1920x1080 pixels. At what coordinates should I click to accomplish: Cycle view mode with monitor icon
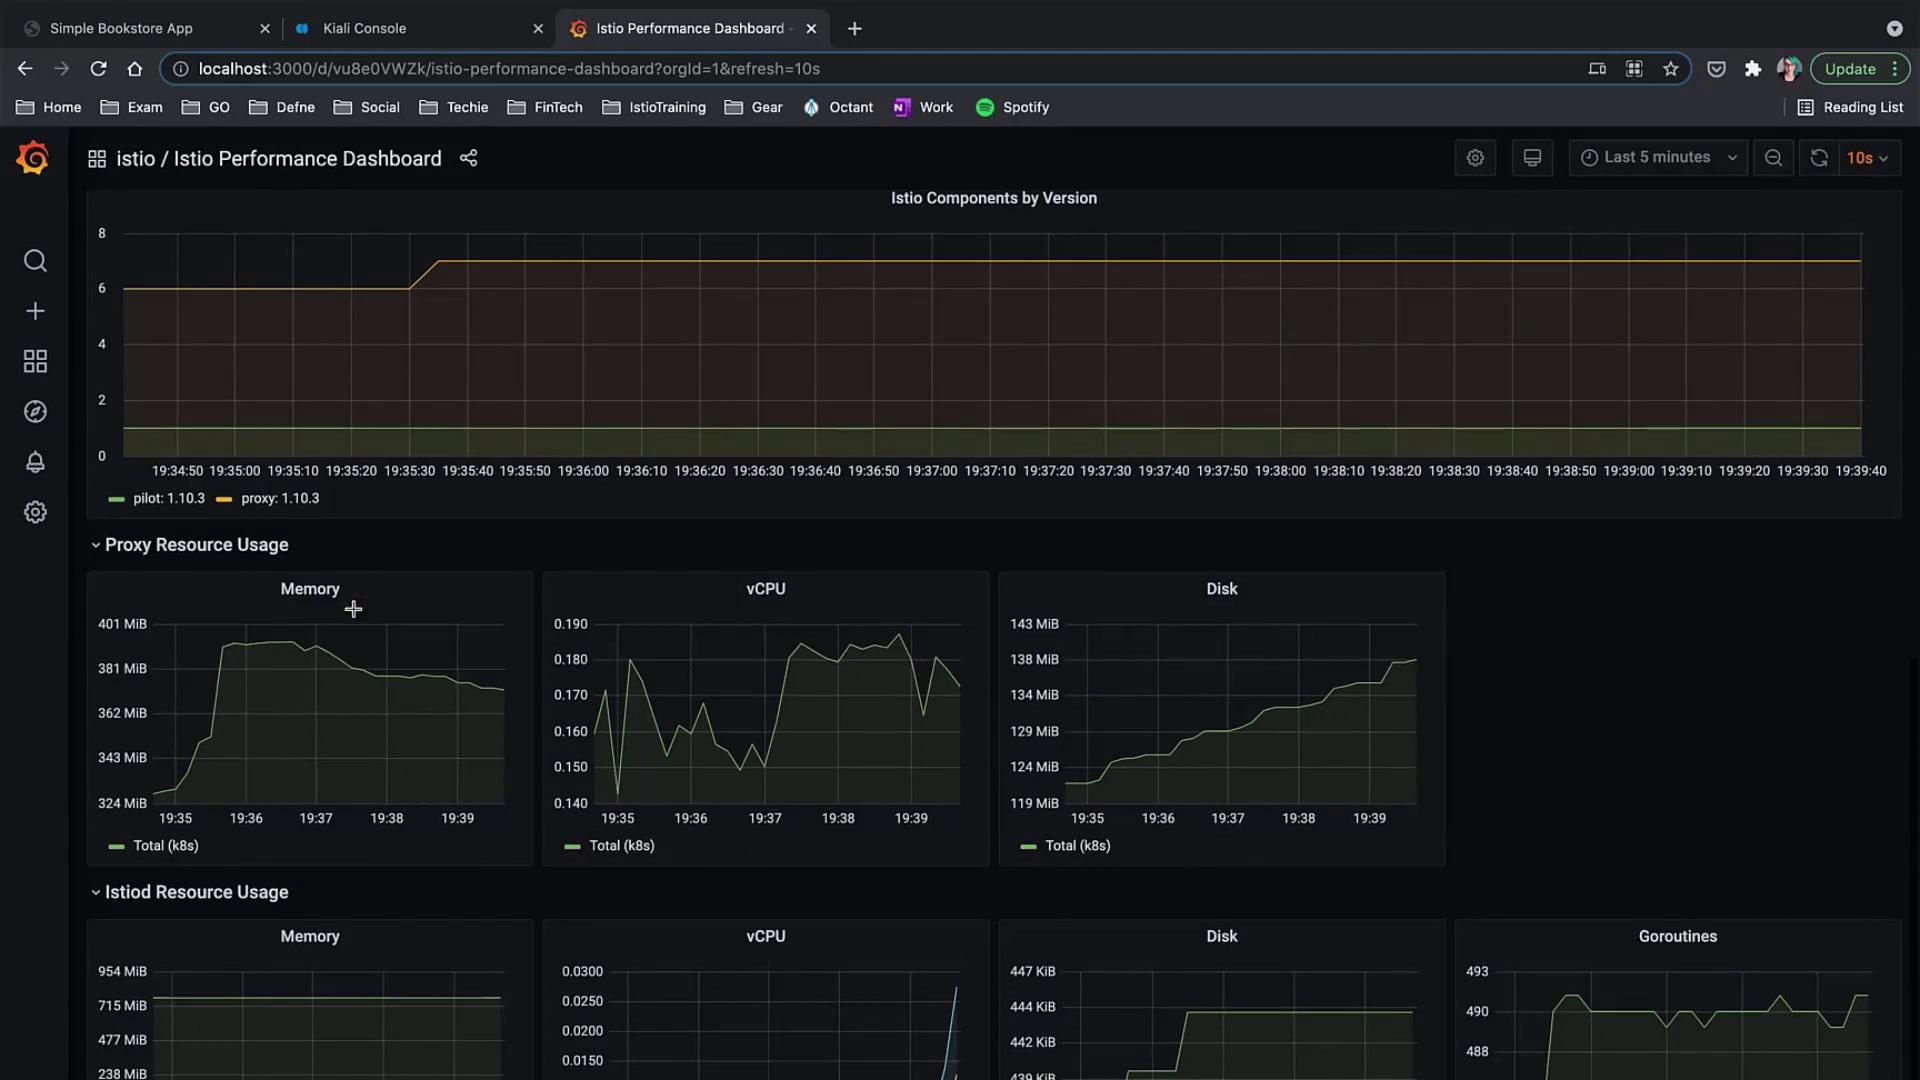[1532, 158]
